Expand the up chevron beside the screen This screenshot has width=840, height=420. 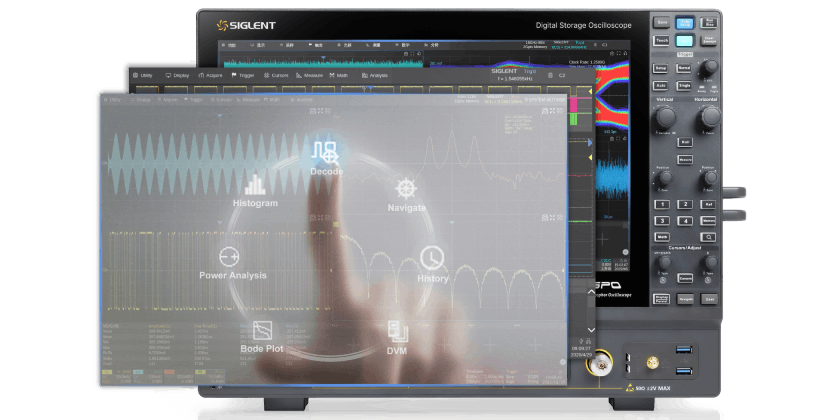591,292
